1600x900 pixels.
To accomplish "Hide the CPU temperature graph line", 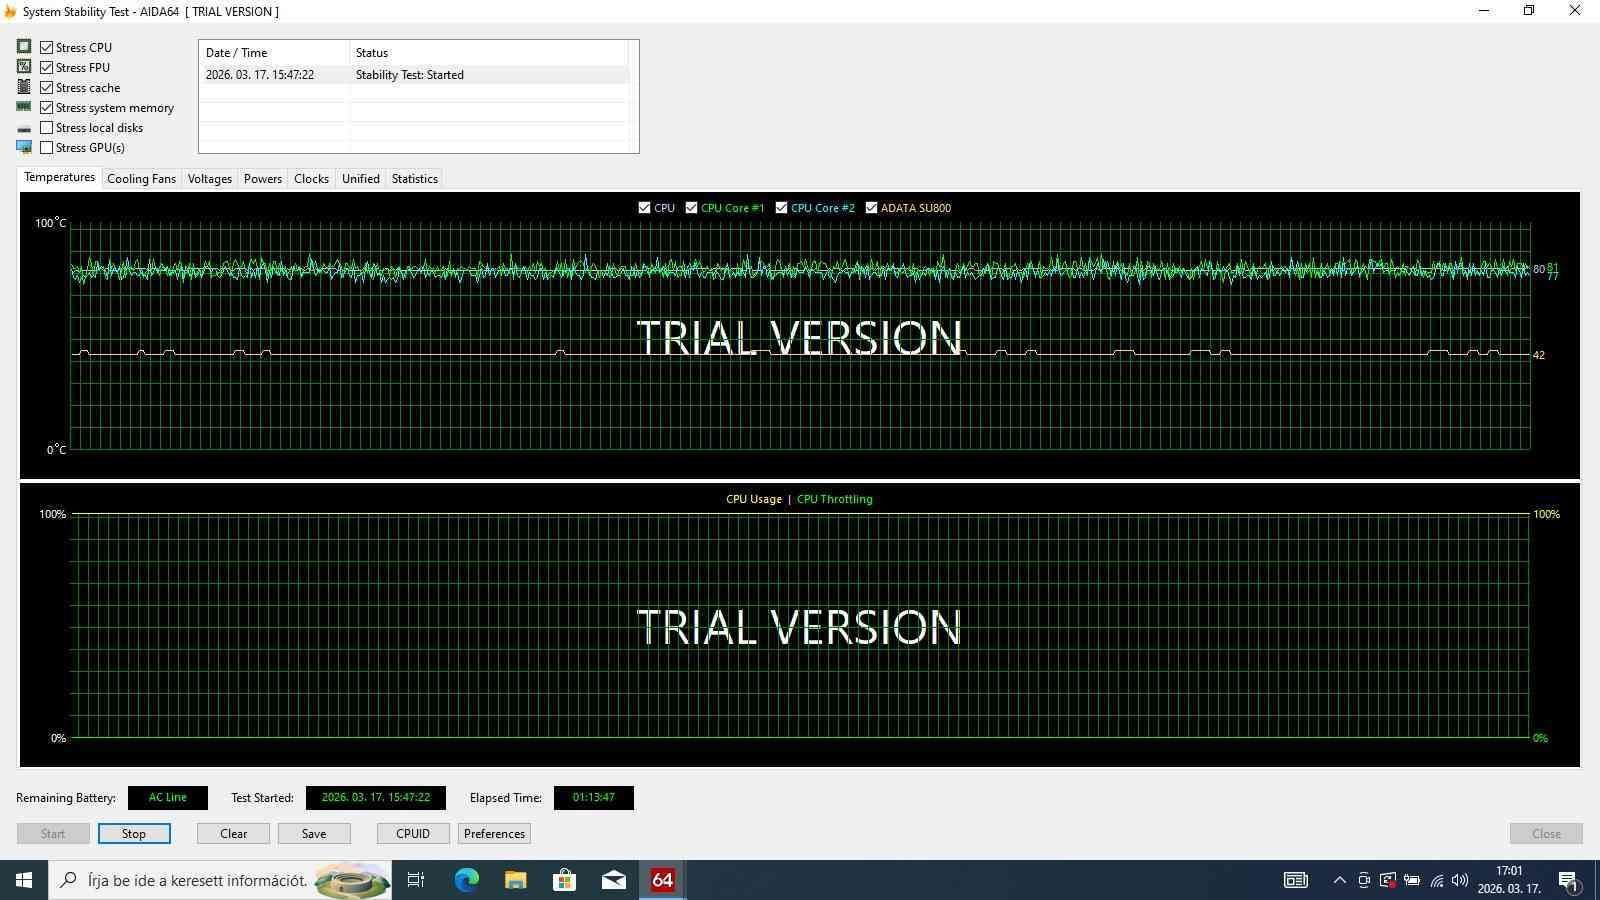I will pos(644,208).
